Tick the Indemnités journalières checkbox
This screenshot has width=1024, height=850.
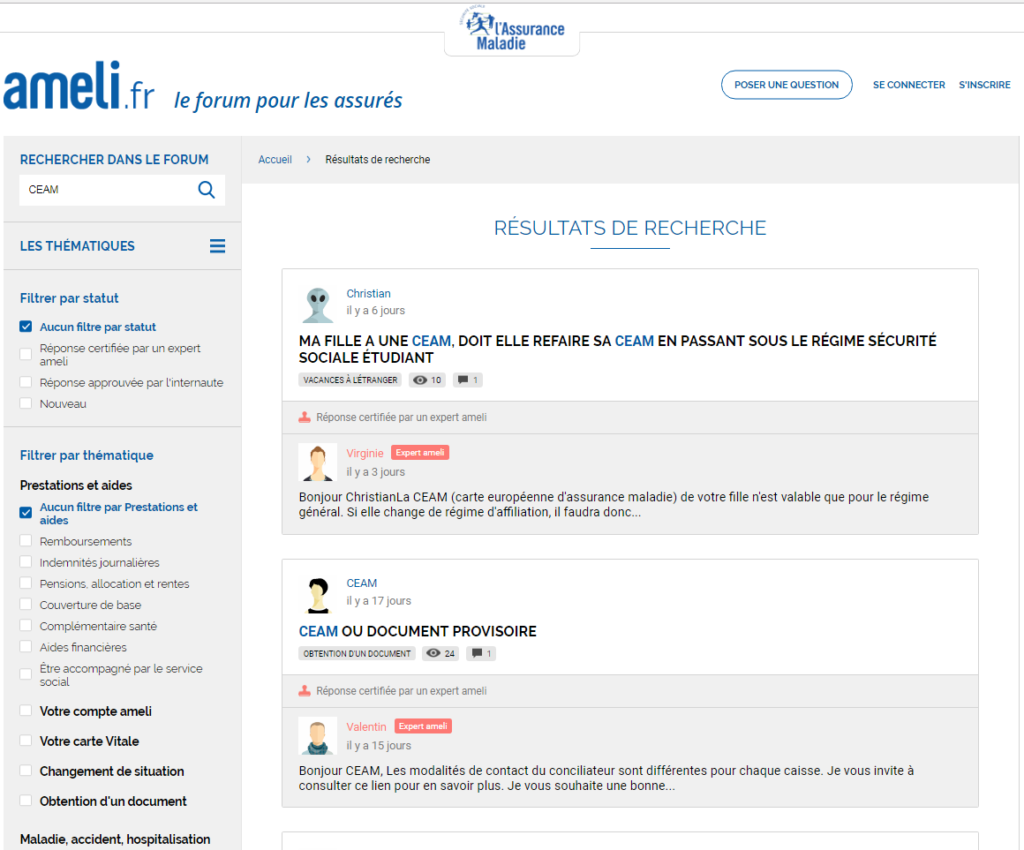tap(26, 563)
